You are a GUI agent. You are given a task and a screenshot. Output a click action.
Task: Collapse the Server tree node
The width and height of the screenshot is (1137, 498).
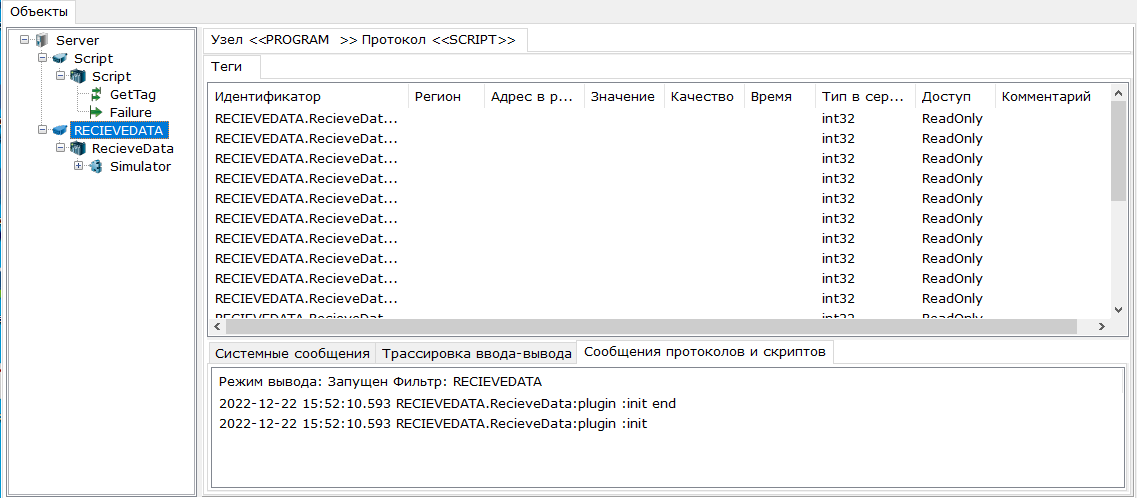point(25,40)
